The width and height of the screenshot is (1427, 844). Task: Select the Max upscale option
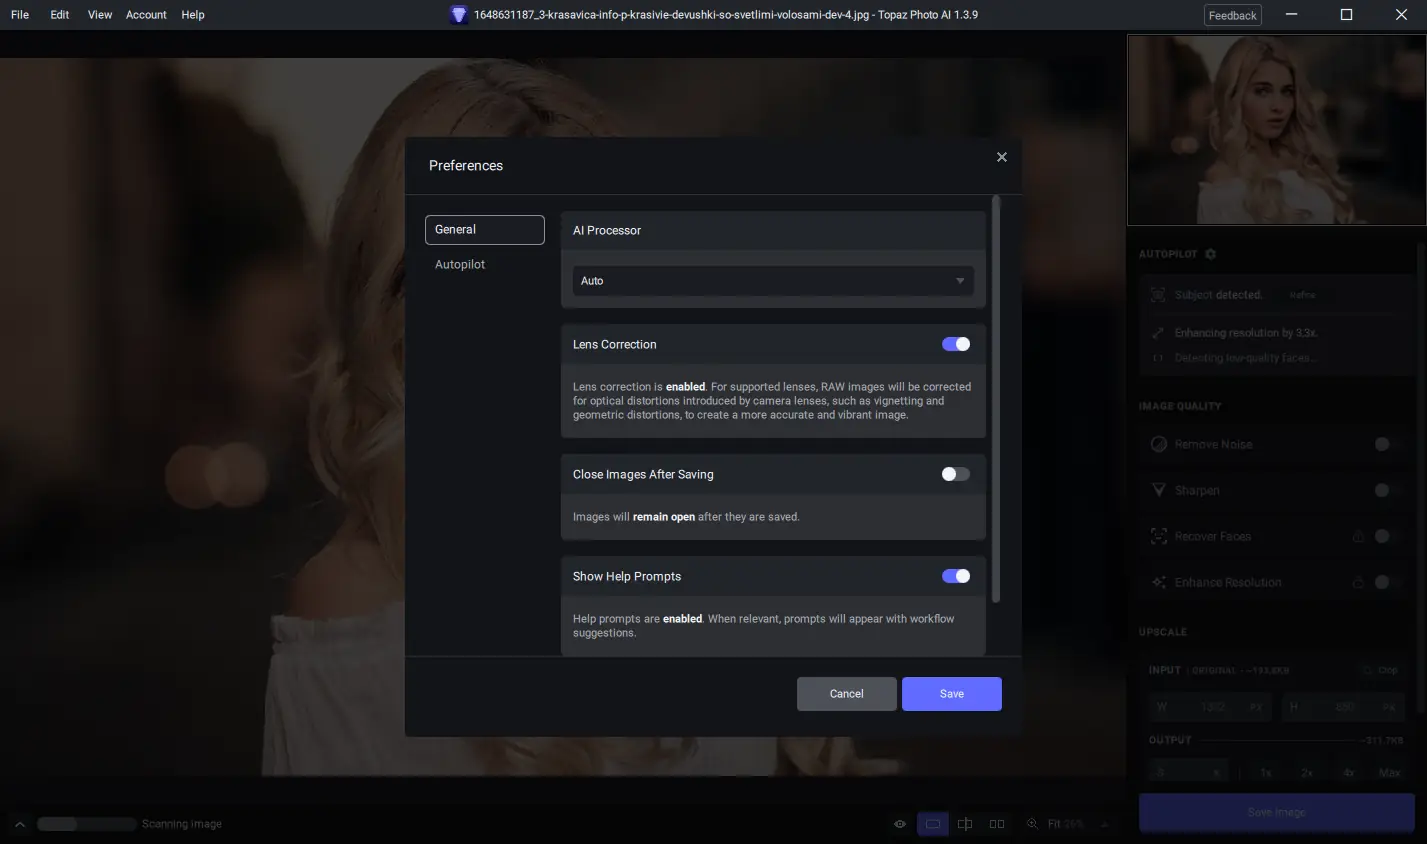[x=1389, y=773]
